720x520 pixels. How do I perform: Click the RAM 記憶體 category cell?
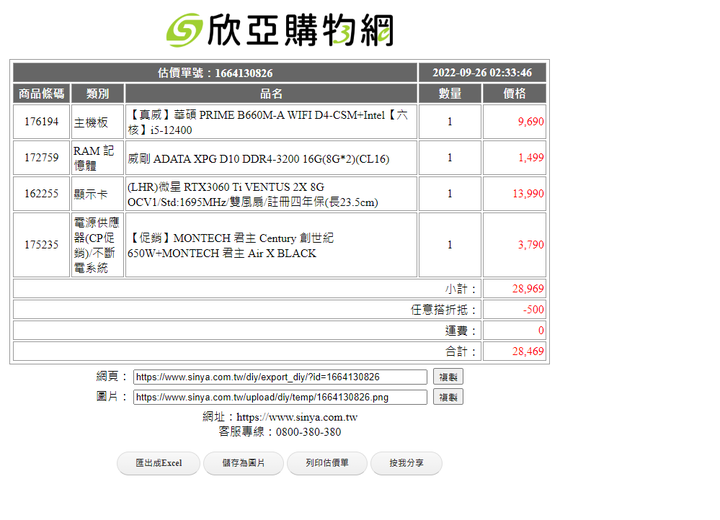pyautogui.click(x=97, y=158)
